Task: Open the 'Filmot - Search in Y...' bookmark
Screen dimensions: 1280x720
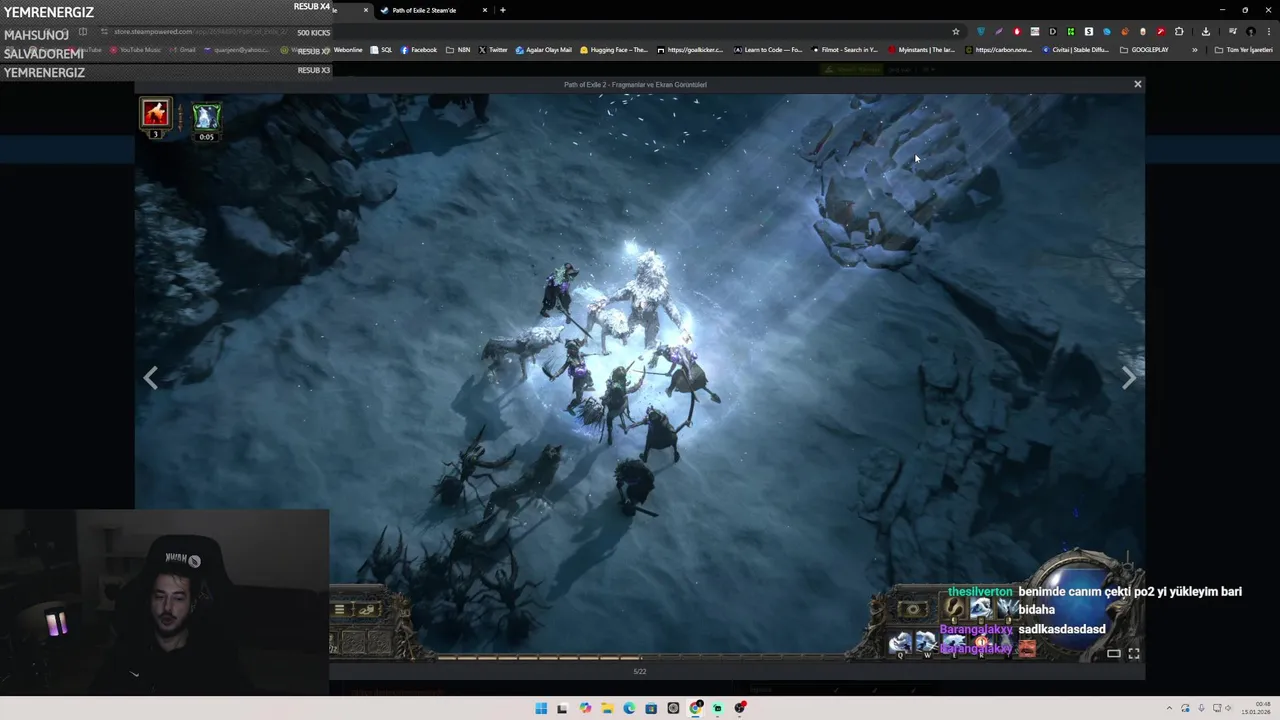Action: point(844,50)
